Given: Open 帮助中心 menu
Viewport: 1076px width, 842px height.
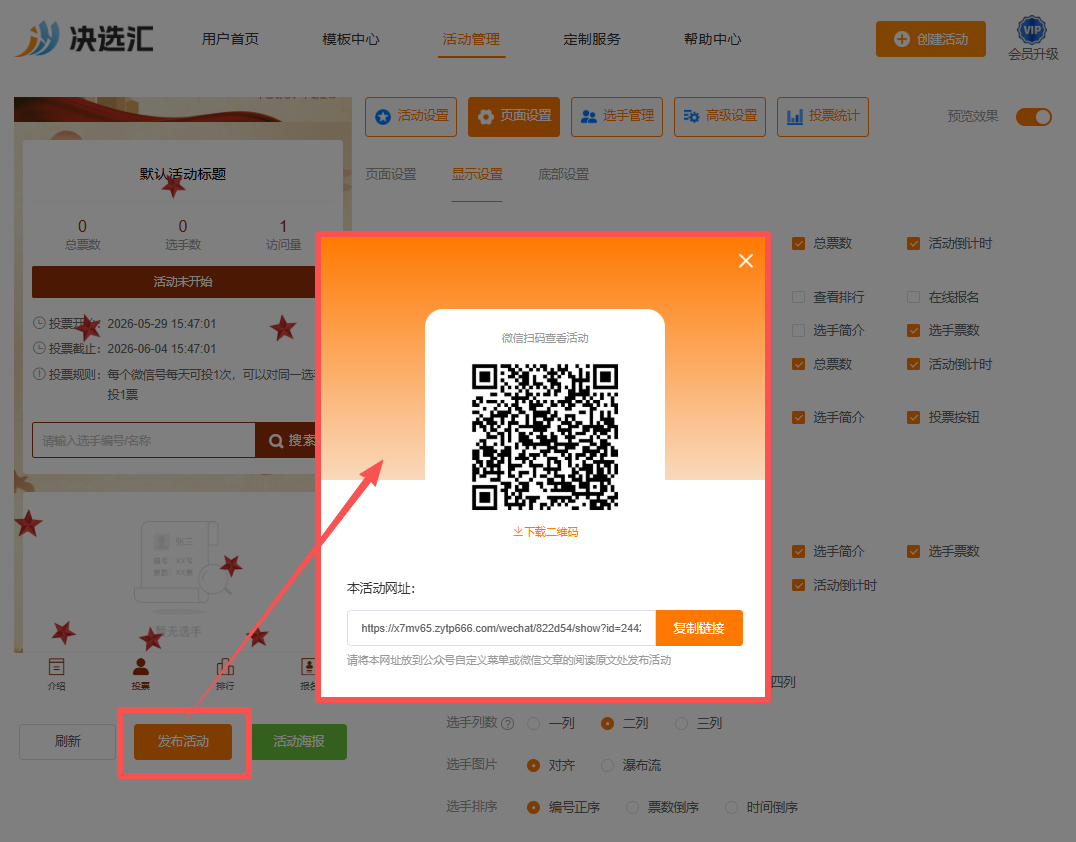Looking at the screenshot, I should coord(712,39).
